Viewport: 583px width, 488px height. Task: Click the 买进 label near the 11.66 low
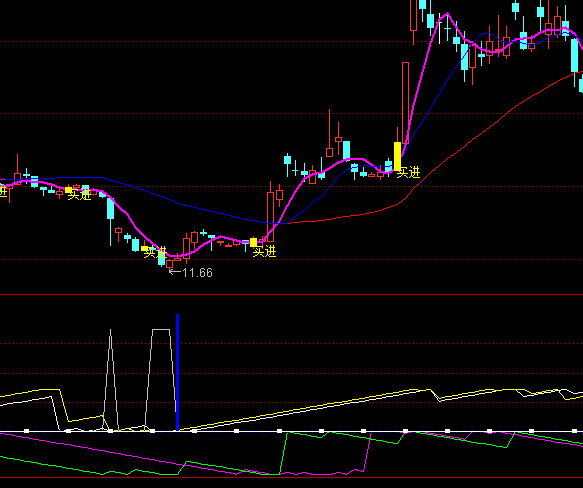155,253
